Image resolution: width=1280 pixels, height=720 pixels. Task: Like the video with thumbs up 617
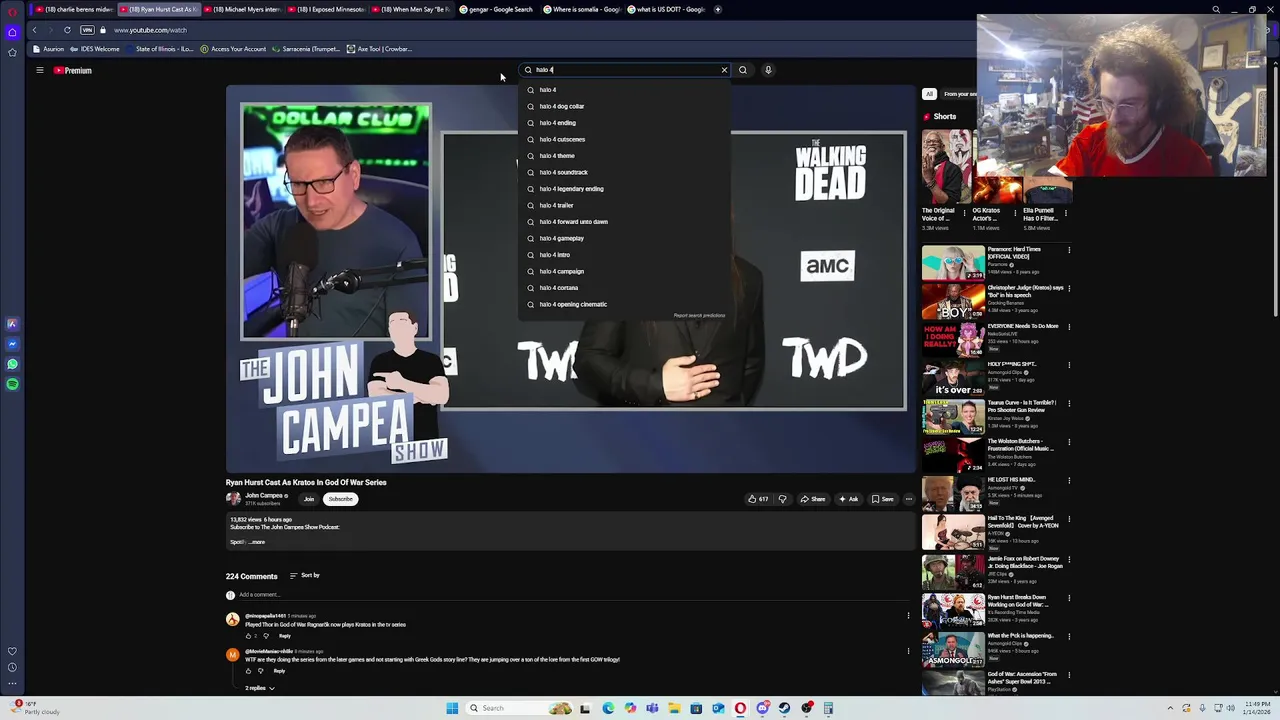[x=758, y=499]
